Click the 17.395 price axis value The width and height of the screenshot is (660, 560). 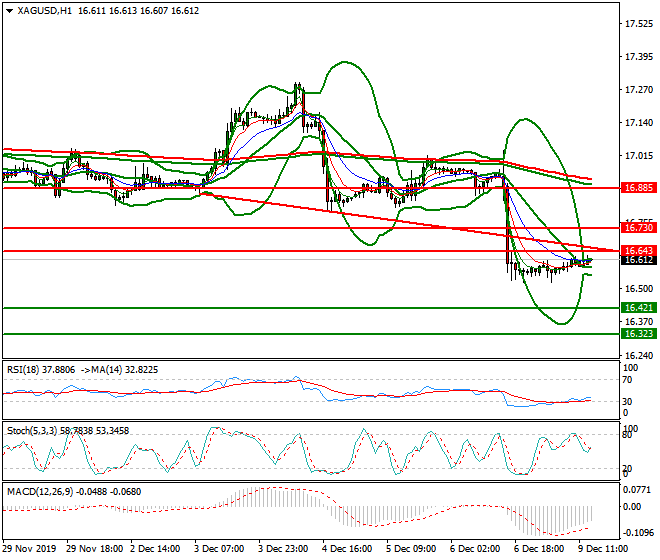(x=639, y=57)
